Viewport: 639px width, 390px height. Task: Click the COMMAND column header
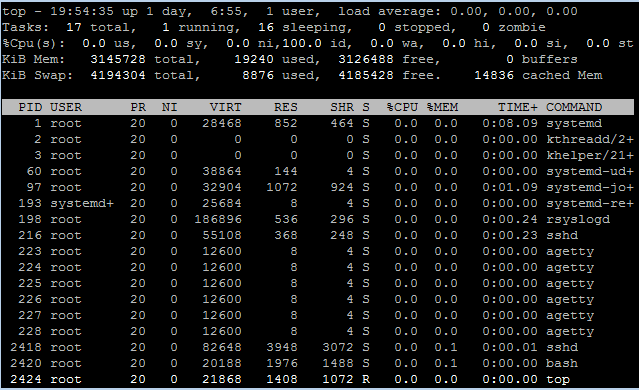[574, 107]
